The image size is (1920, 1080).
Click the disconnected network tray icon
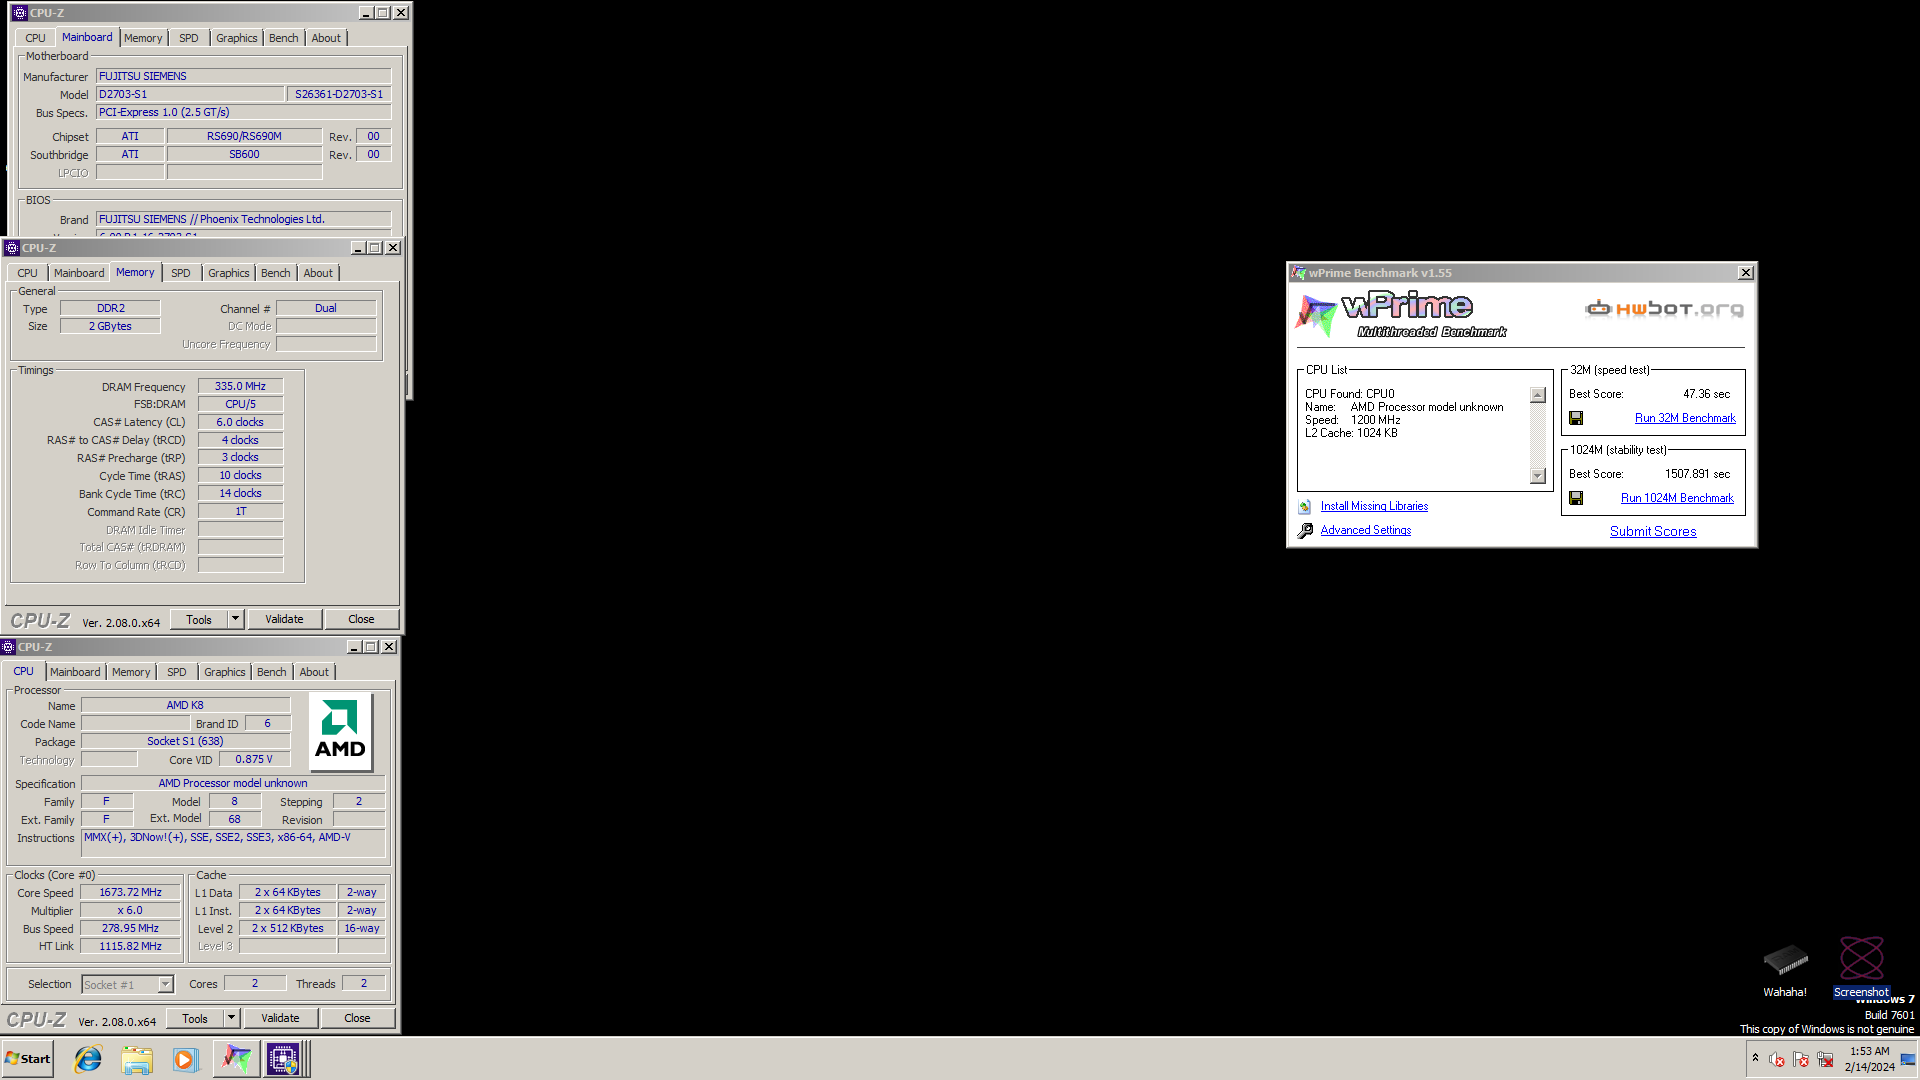point(1825,1059)
